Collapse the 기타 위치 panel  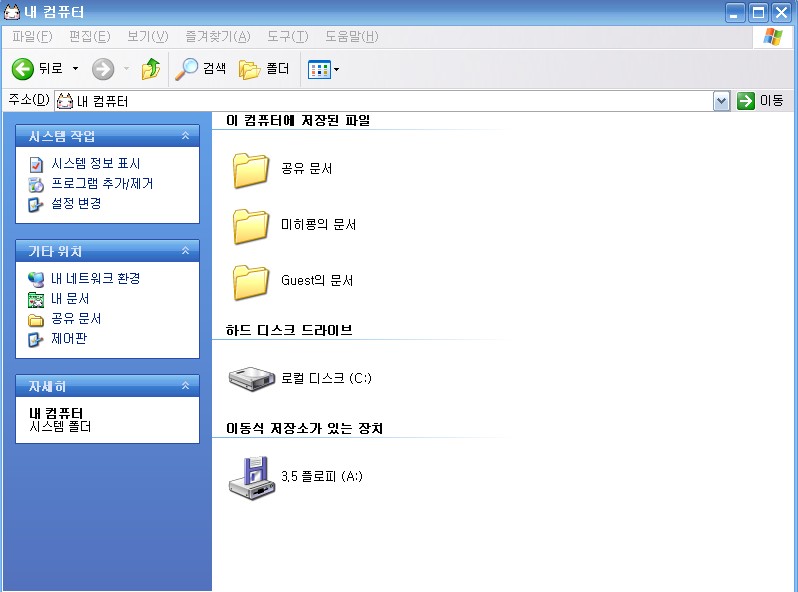[185, 250]
